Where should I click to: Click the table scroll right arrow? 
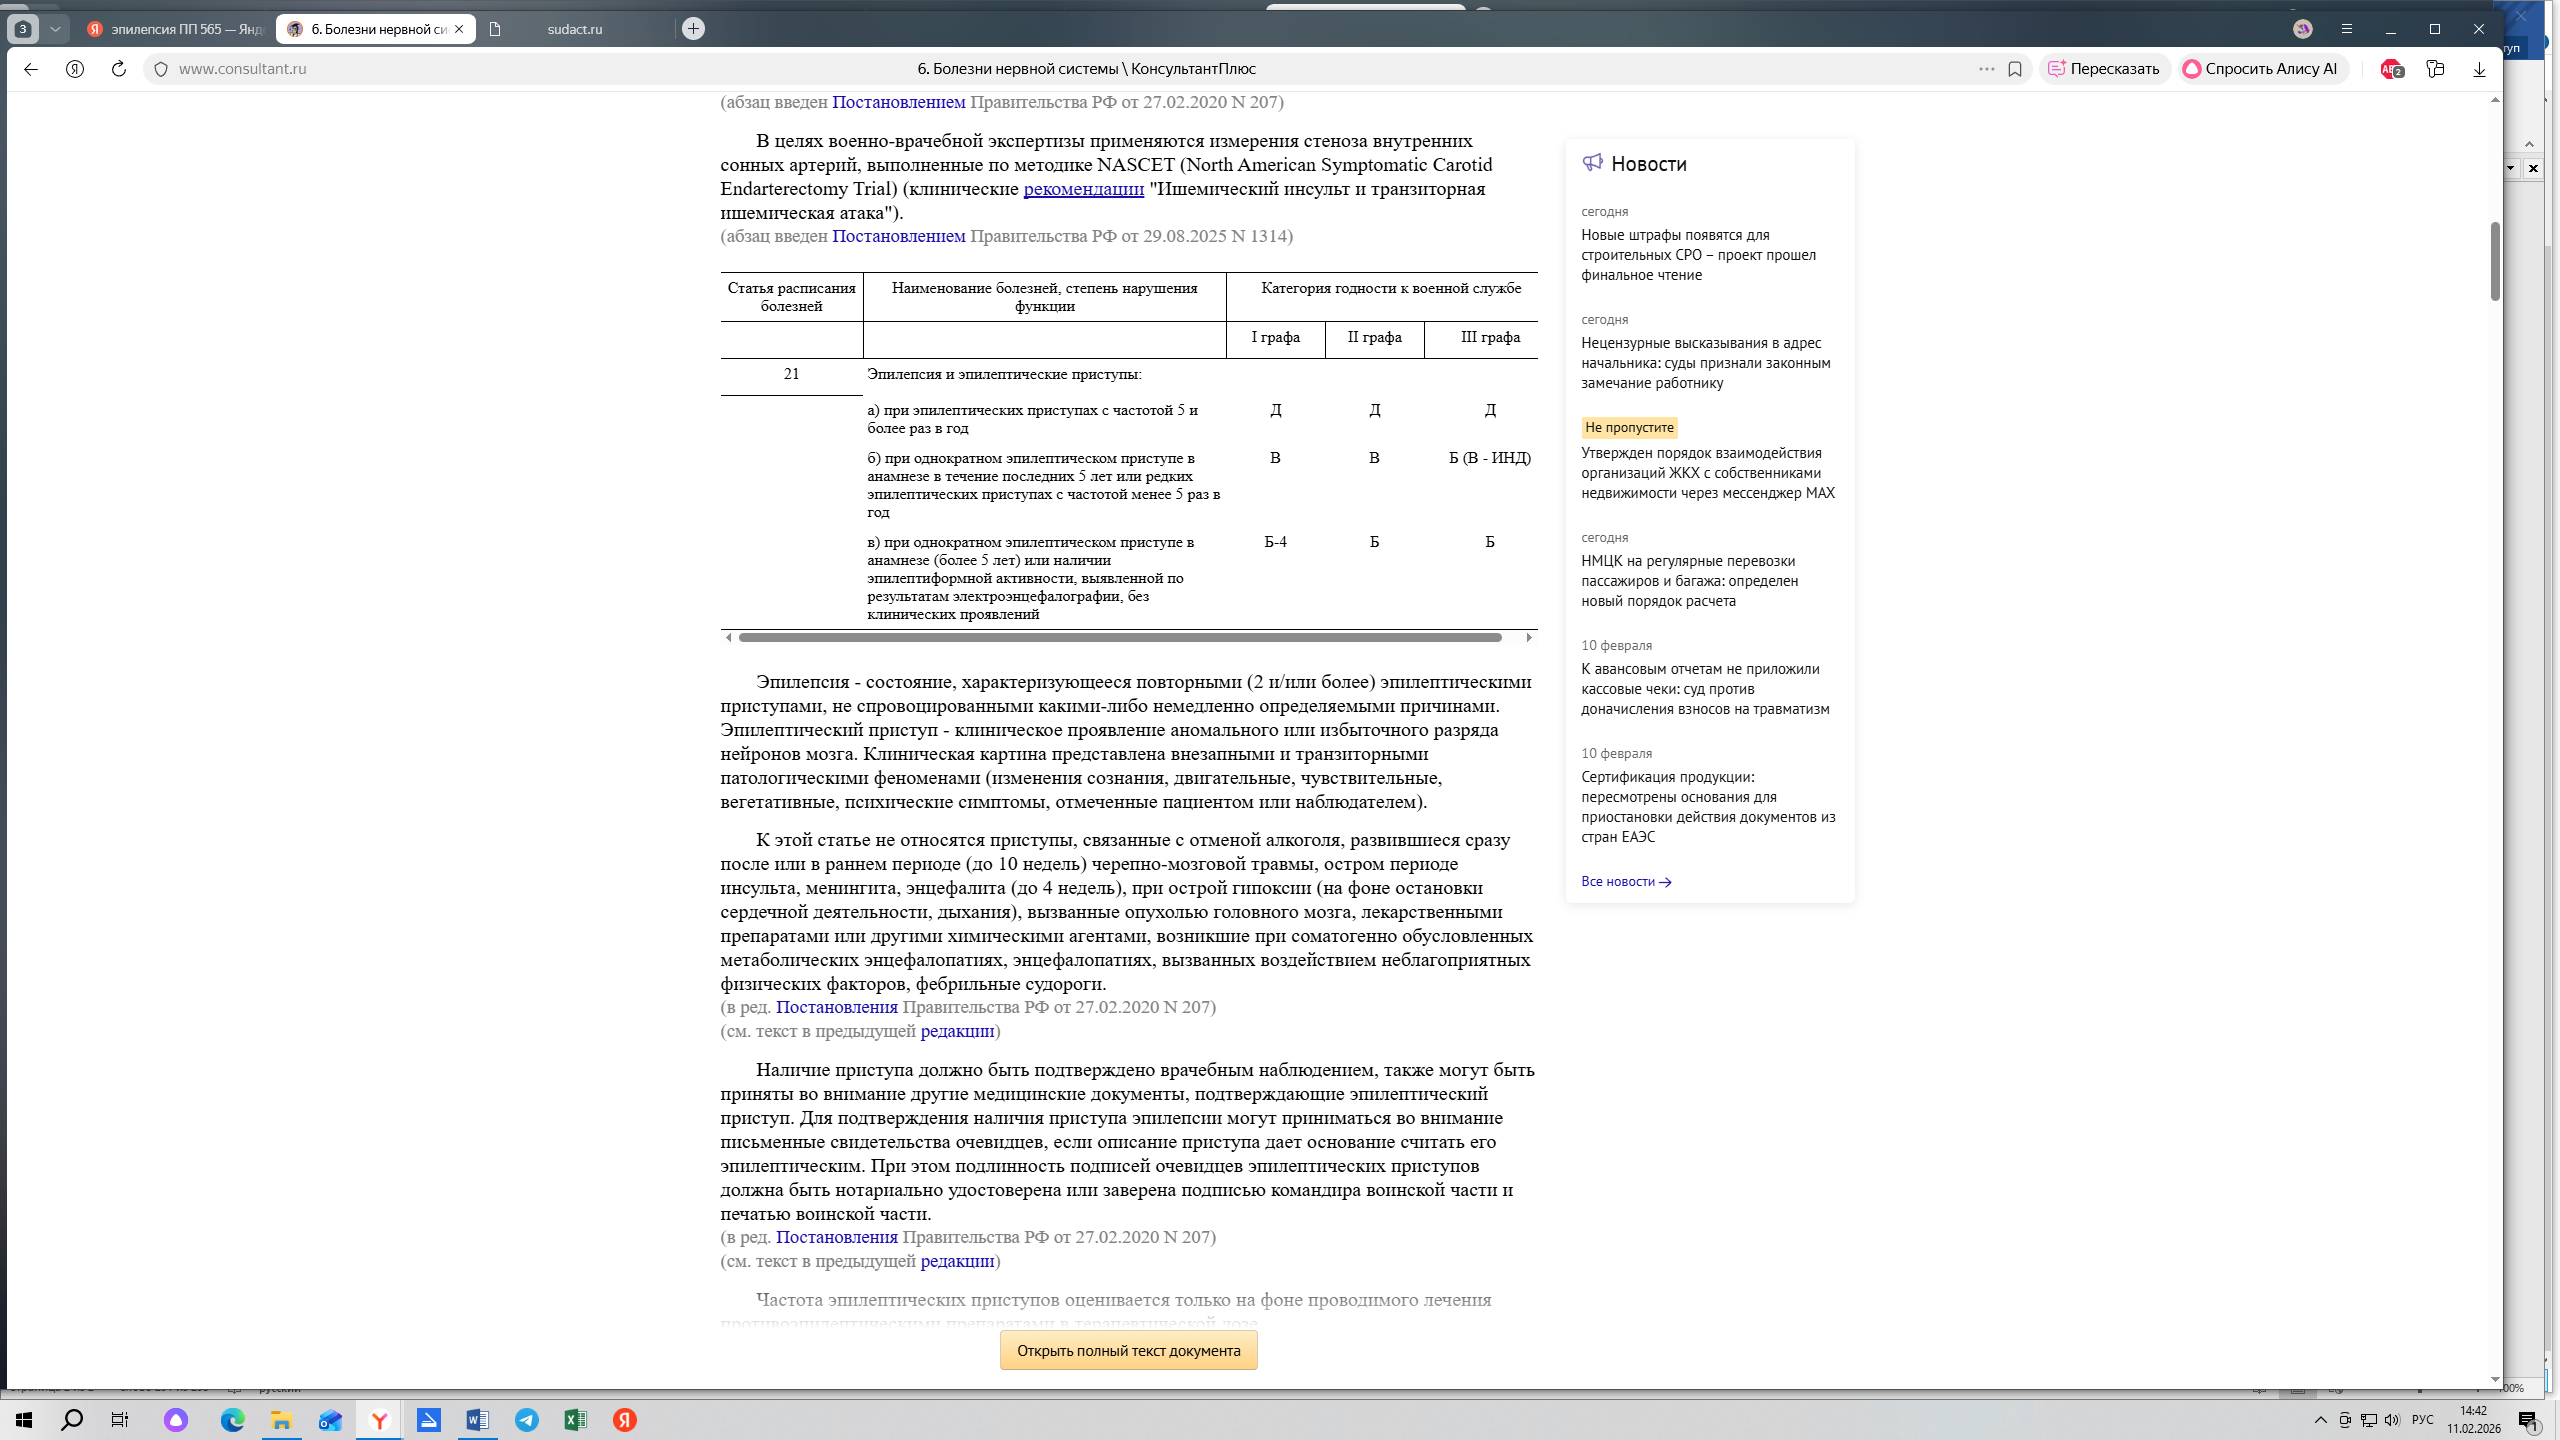1529,637
